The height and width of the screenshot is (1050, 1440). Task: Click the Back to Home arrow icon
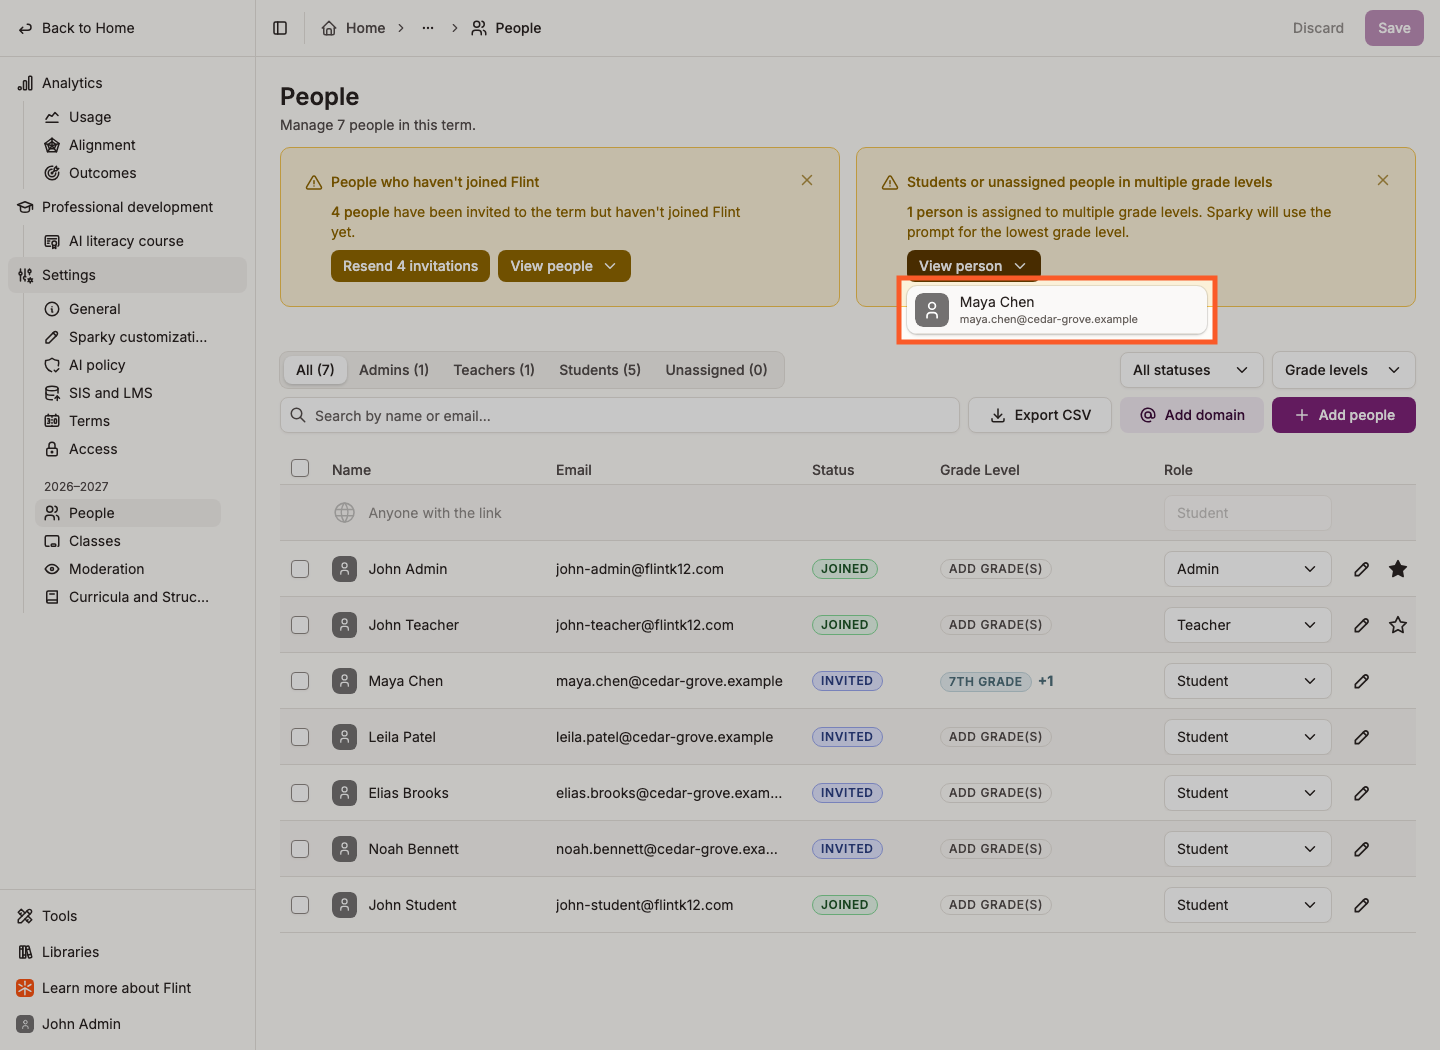coord(25,28)
